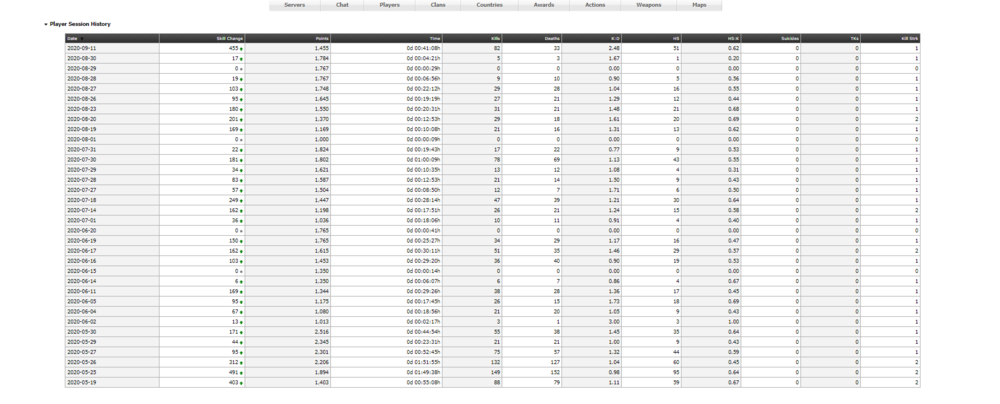Sort table by Date column header
Screen dimensions: 1000x404
coord(72,38)
